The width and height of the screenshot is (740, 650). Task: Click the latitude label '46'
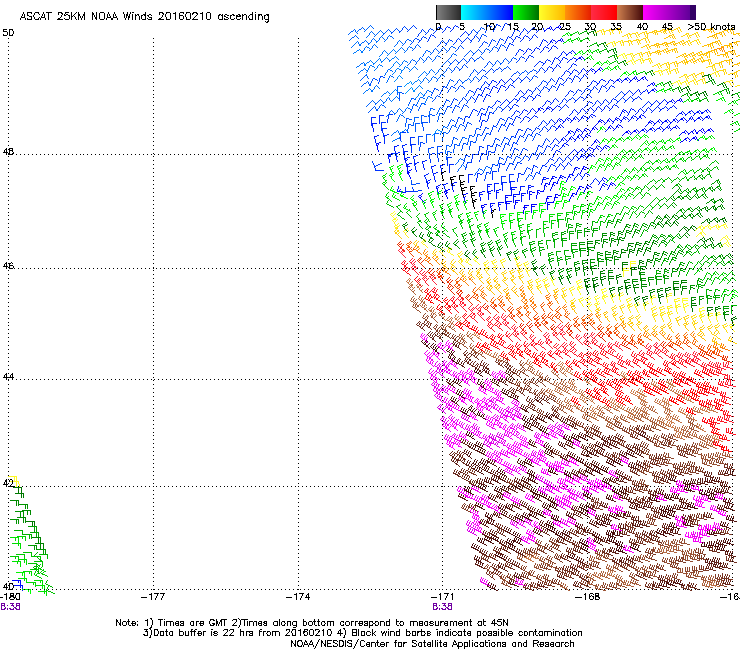8,266
